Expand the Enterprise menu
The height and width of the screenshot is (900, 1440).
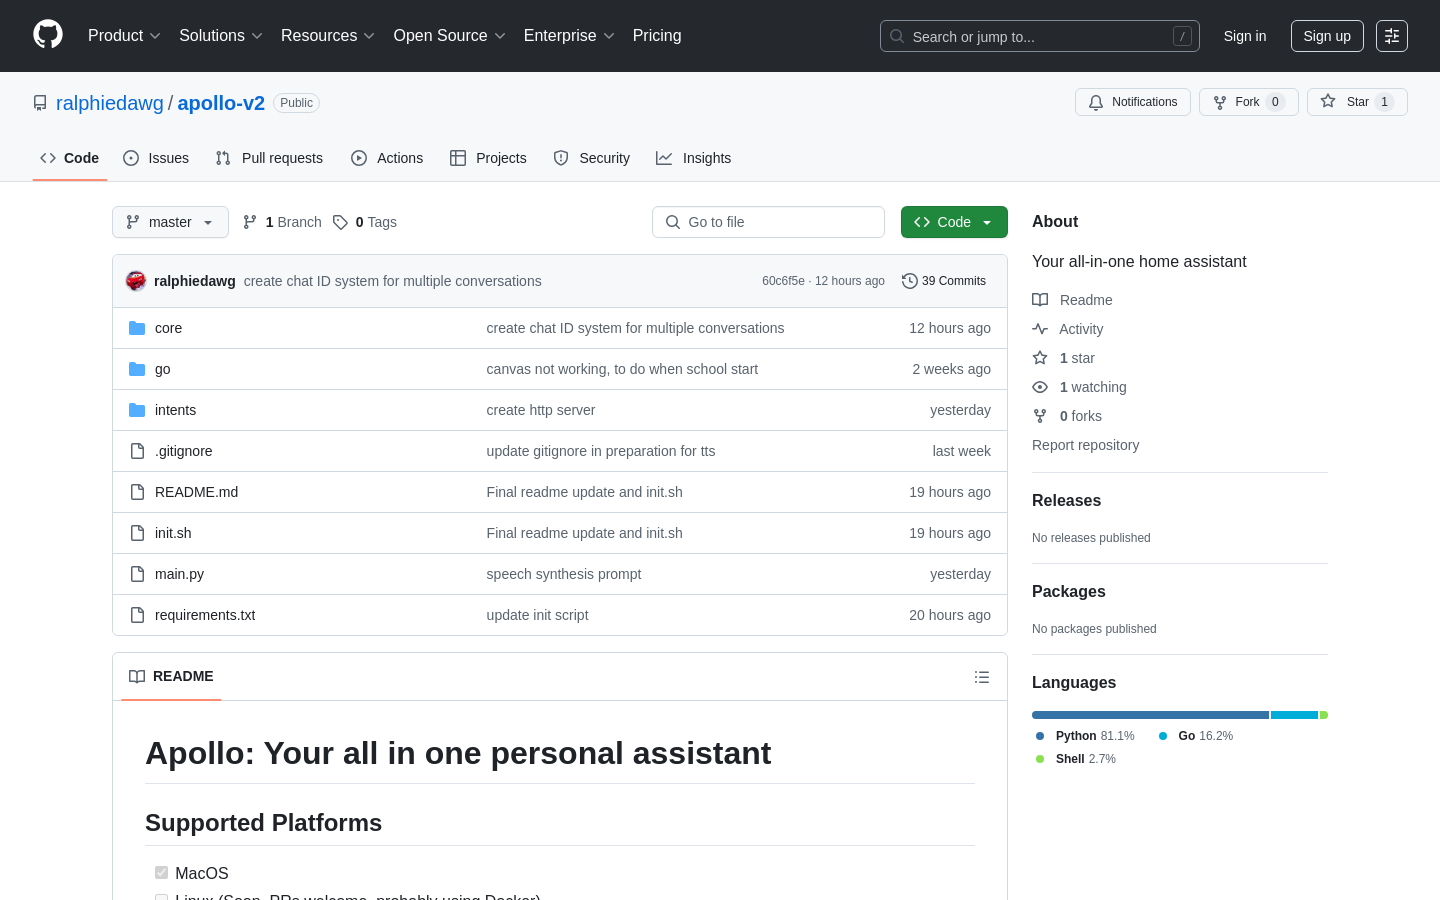click(x=569, y=36)
